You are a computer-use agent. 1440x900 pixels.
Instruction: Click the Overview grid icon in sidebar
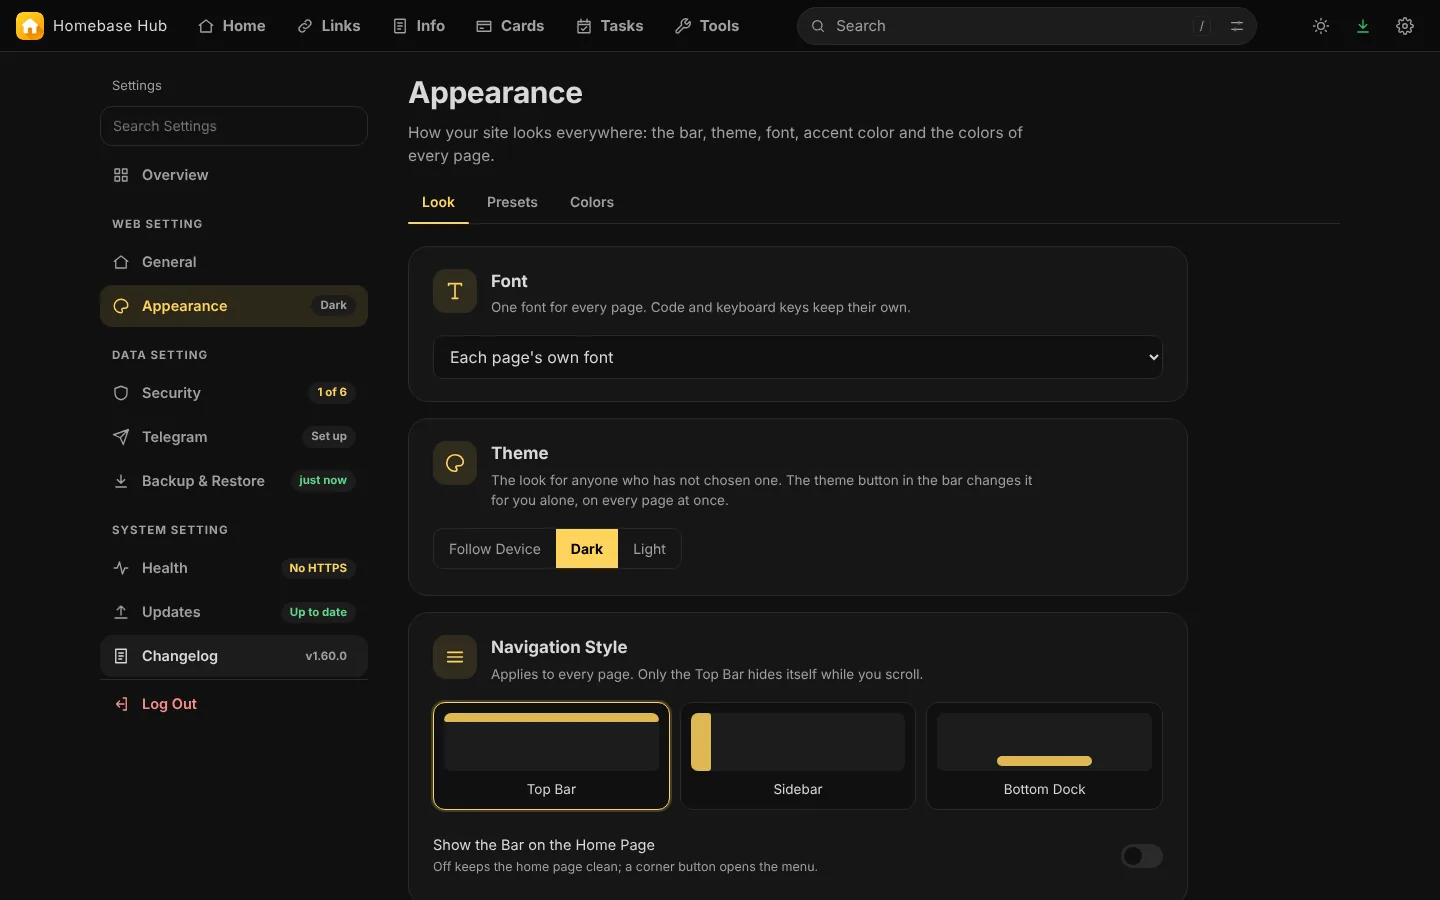[121, 175]
